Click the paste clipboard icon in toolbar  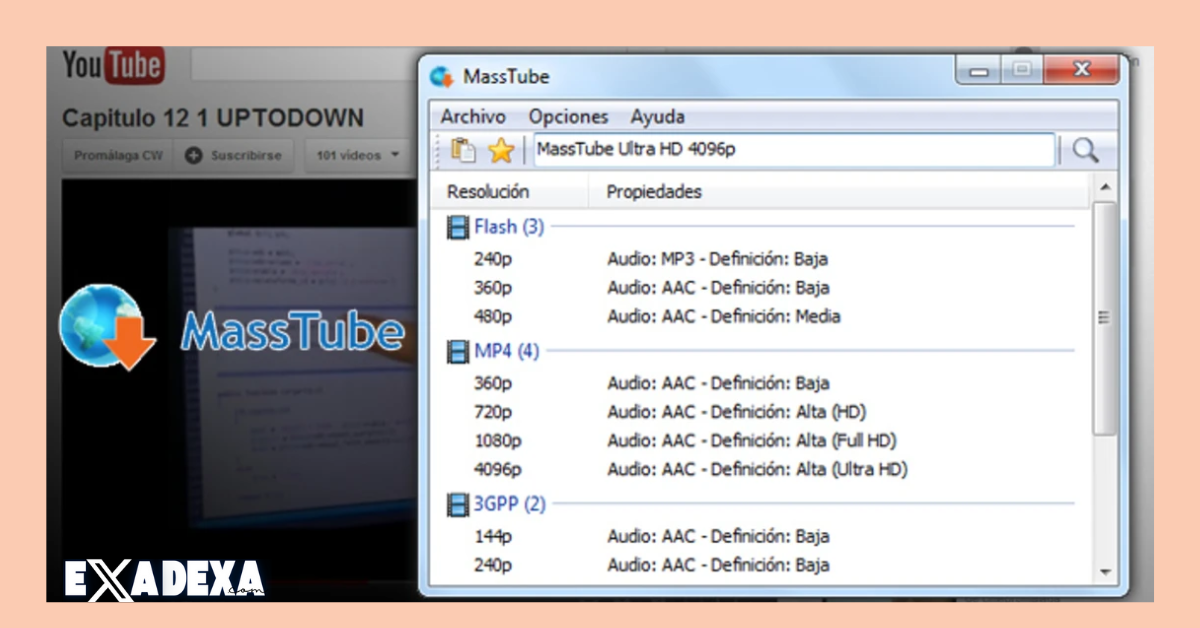click(x=463, y=150)
